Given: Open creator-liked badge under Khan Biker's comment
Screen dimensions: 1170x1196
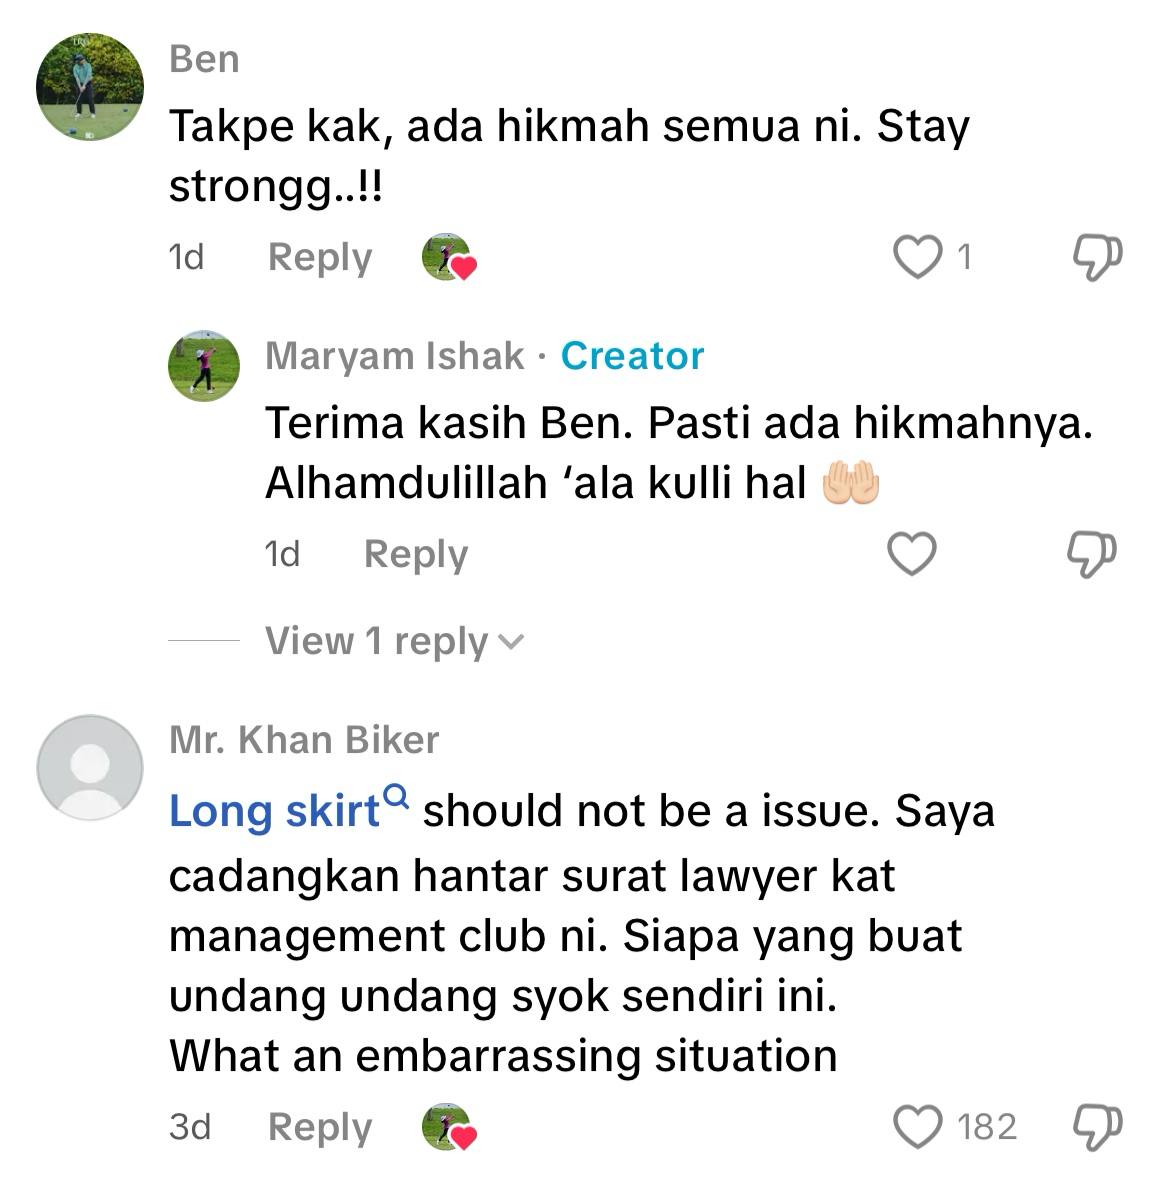Looking at the screenshot, I should [449, 1127].
